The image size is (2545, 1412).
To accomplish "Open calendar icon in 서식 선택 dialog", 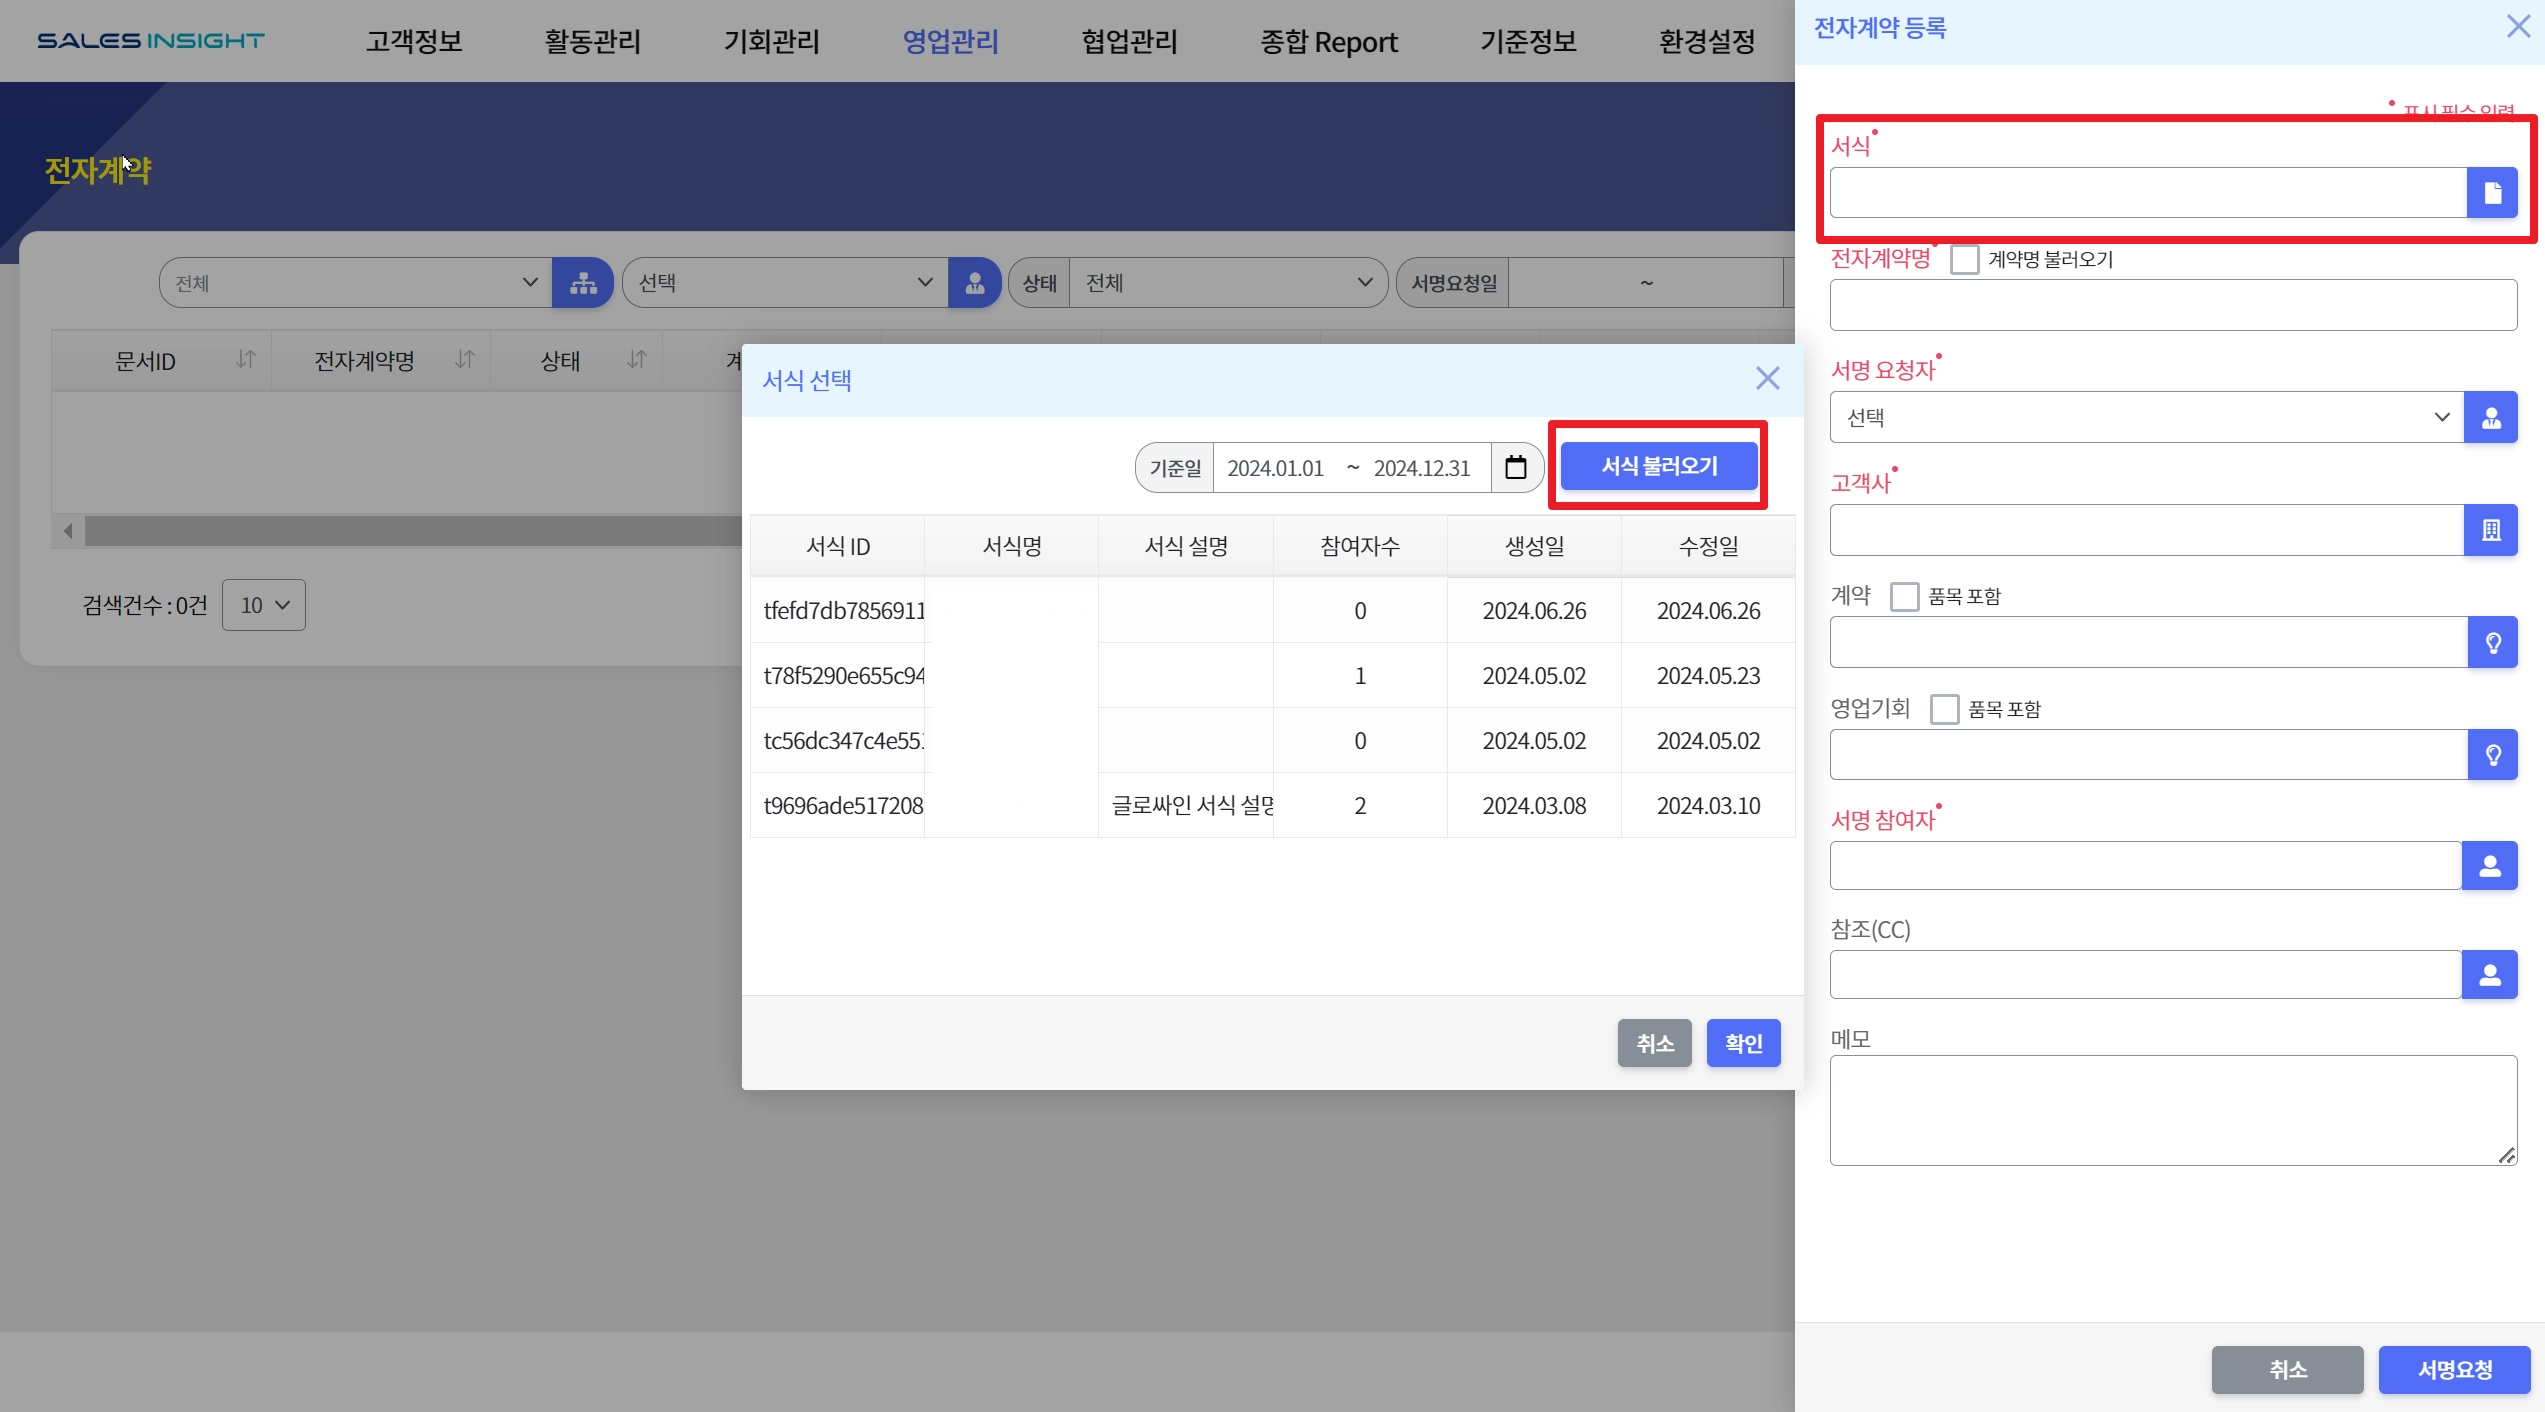I will pos(1516,467).
